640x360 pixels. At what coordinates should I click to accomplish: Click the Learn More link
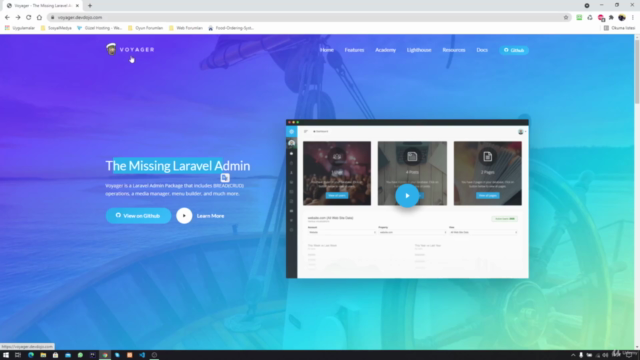pos(210,216)
